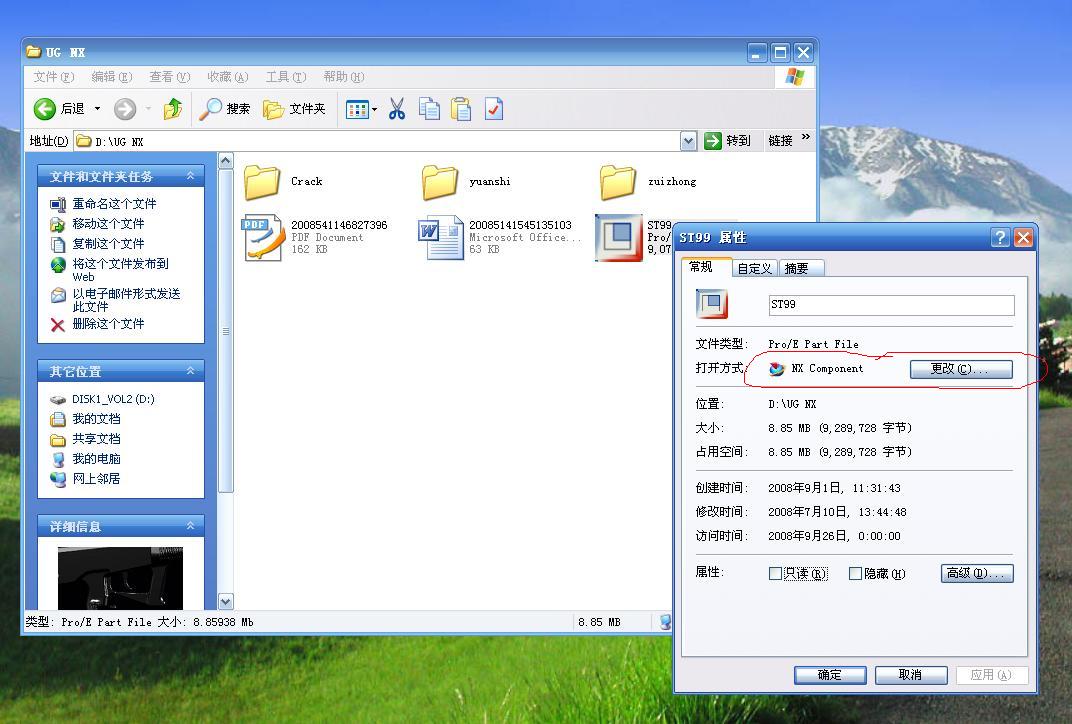This screenshot has height=724, width=1072.
Task: Click 确定 in ST99 properties
Action: tap(830, 675)
